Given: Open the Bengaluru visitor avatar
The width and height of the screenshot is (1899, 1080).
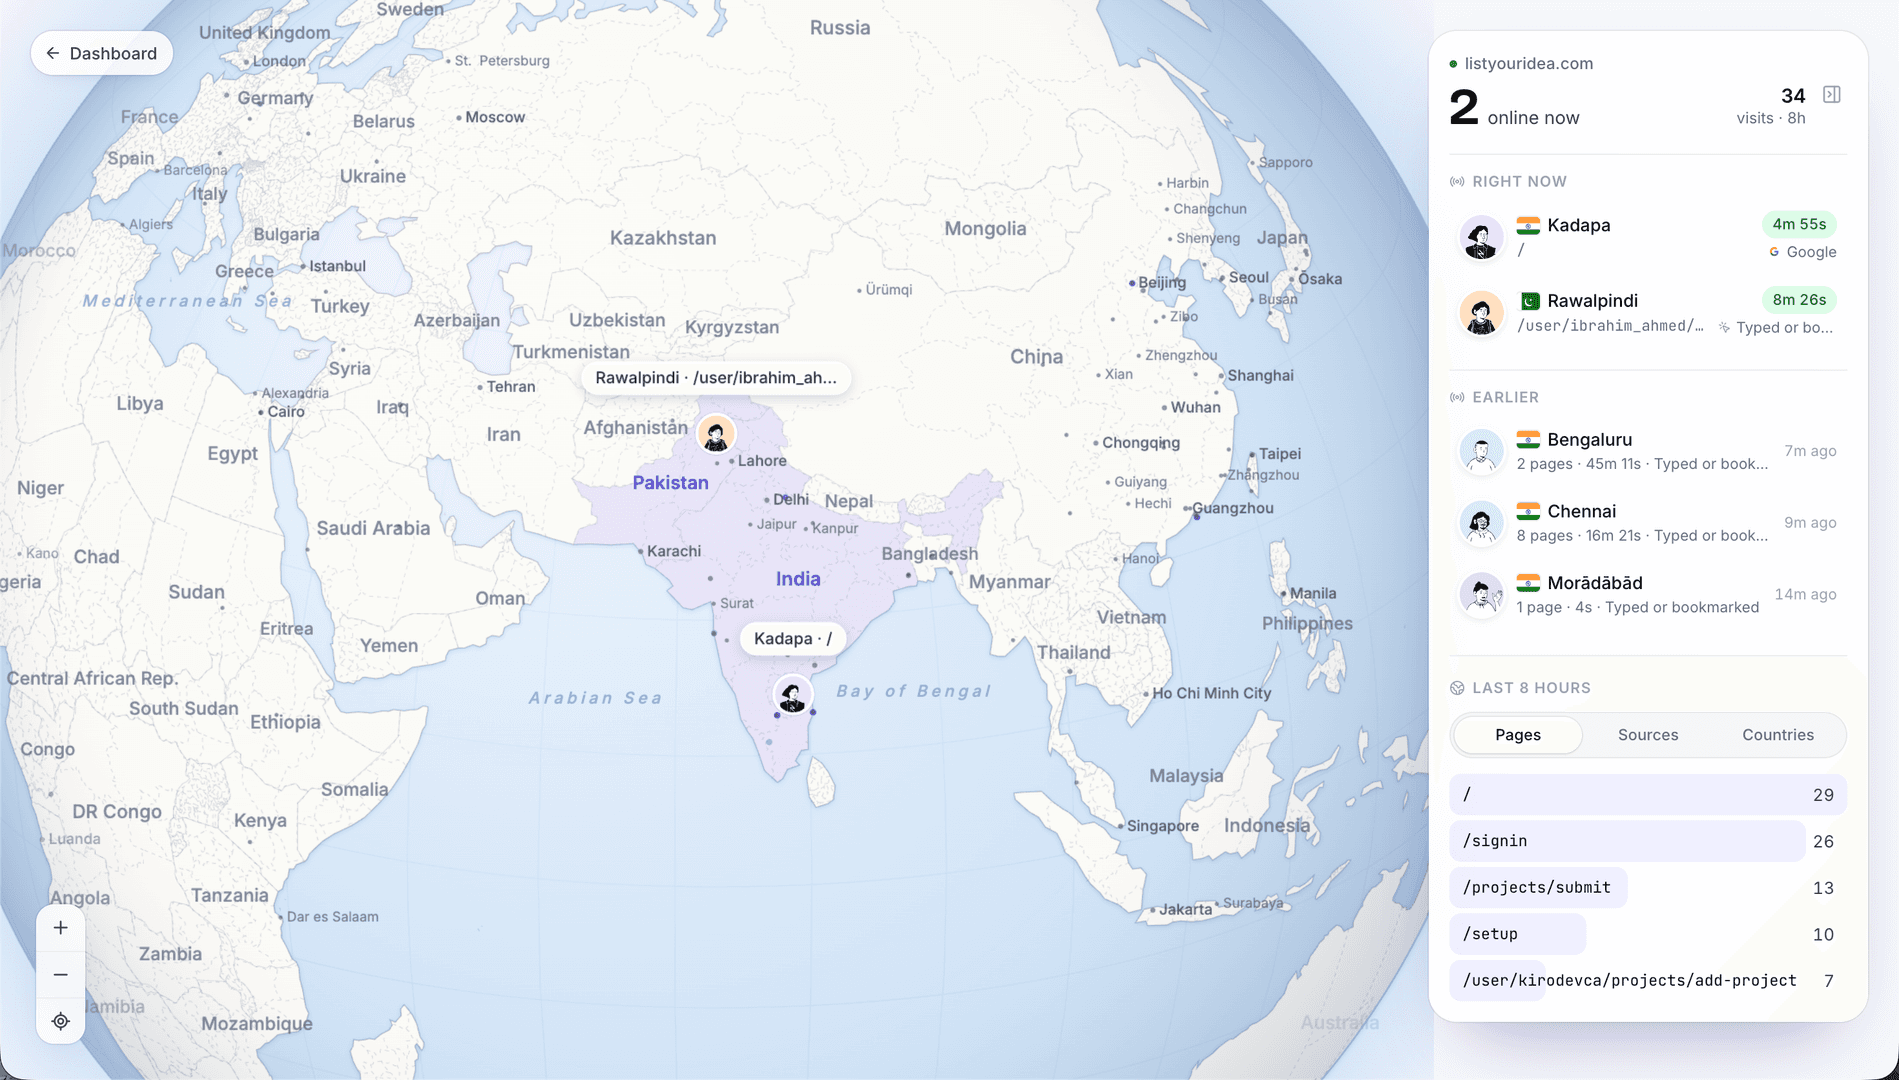Looking at the screenshot, I should pyautogui.click(x=1481, y=451).
